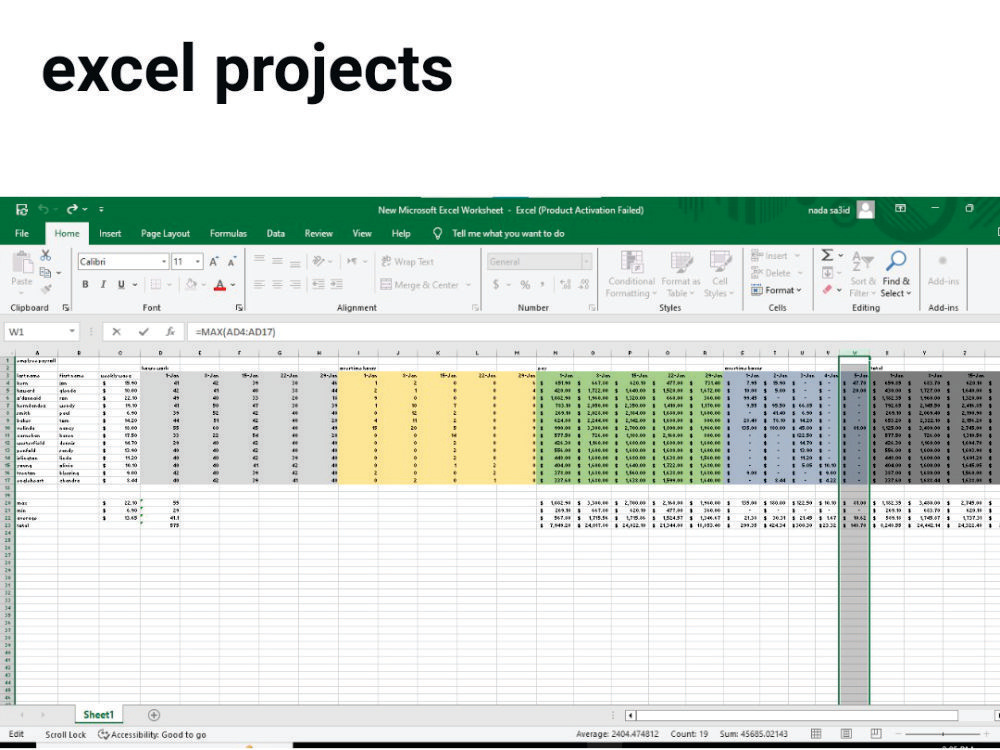The width and height of the screenshot is (1000, 750).
Task: Click the zoom slider in the status bar
Action: [943, 734]
